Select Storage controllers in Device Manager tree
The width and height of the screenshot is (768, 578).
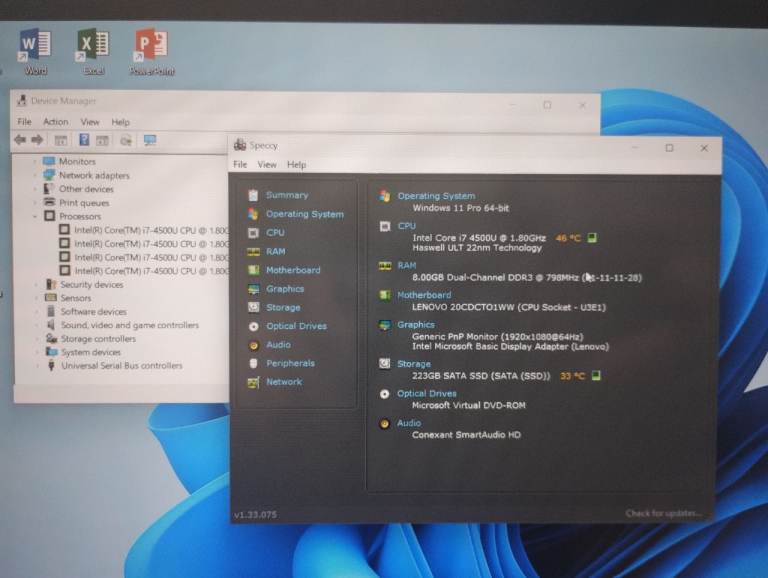(x=98, y=338)
